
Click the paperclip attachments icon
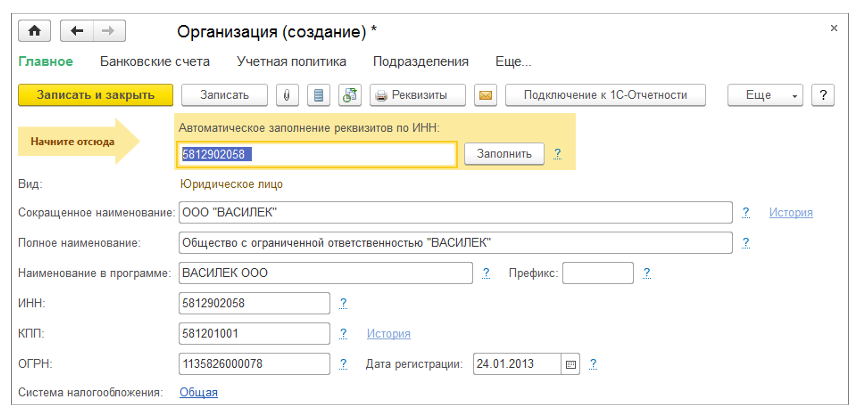tap(287, 95)
